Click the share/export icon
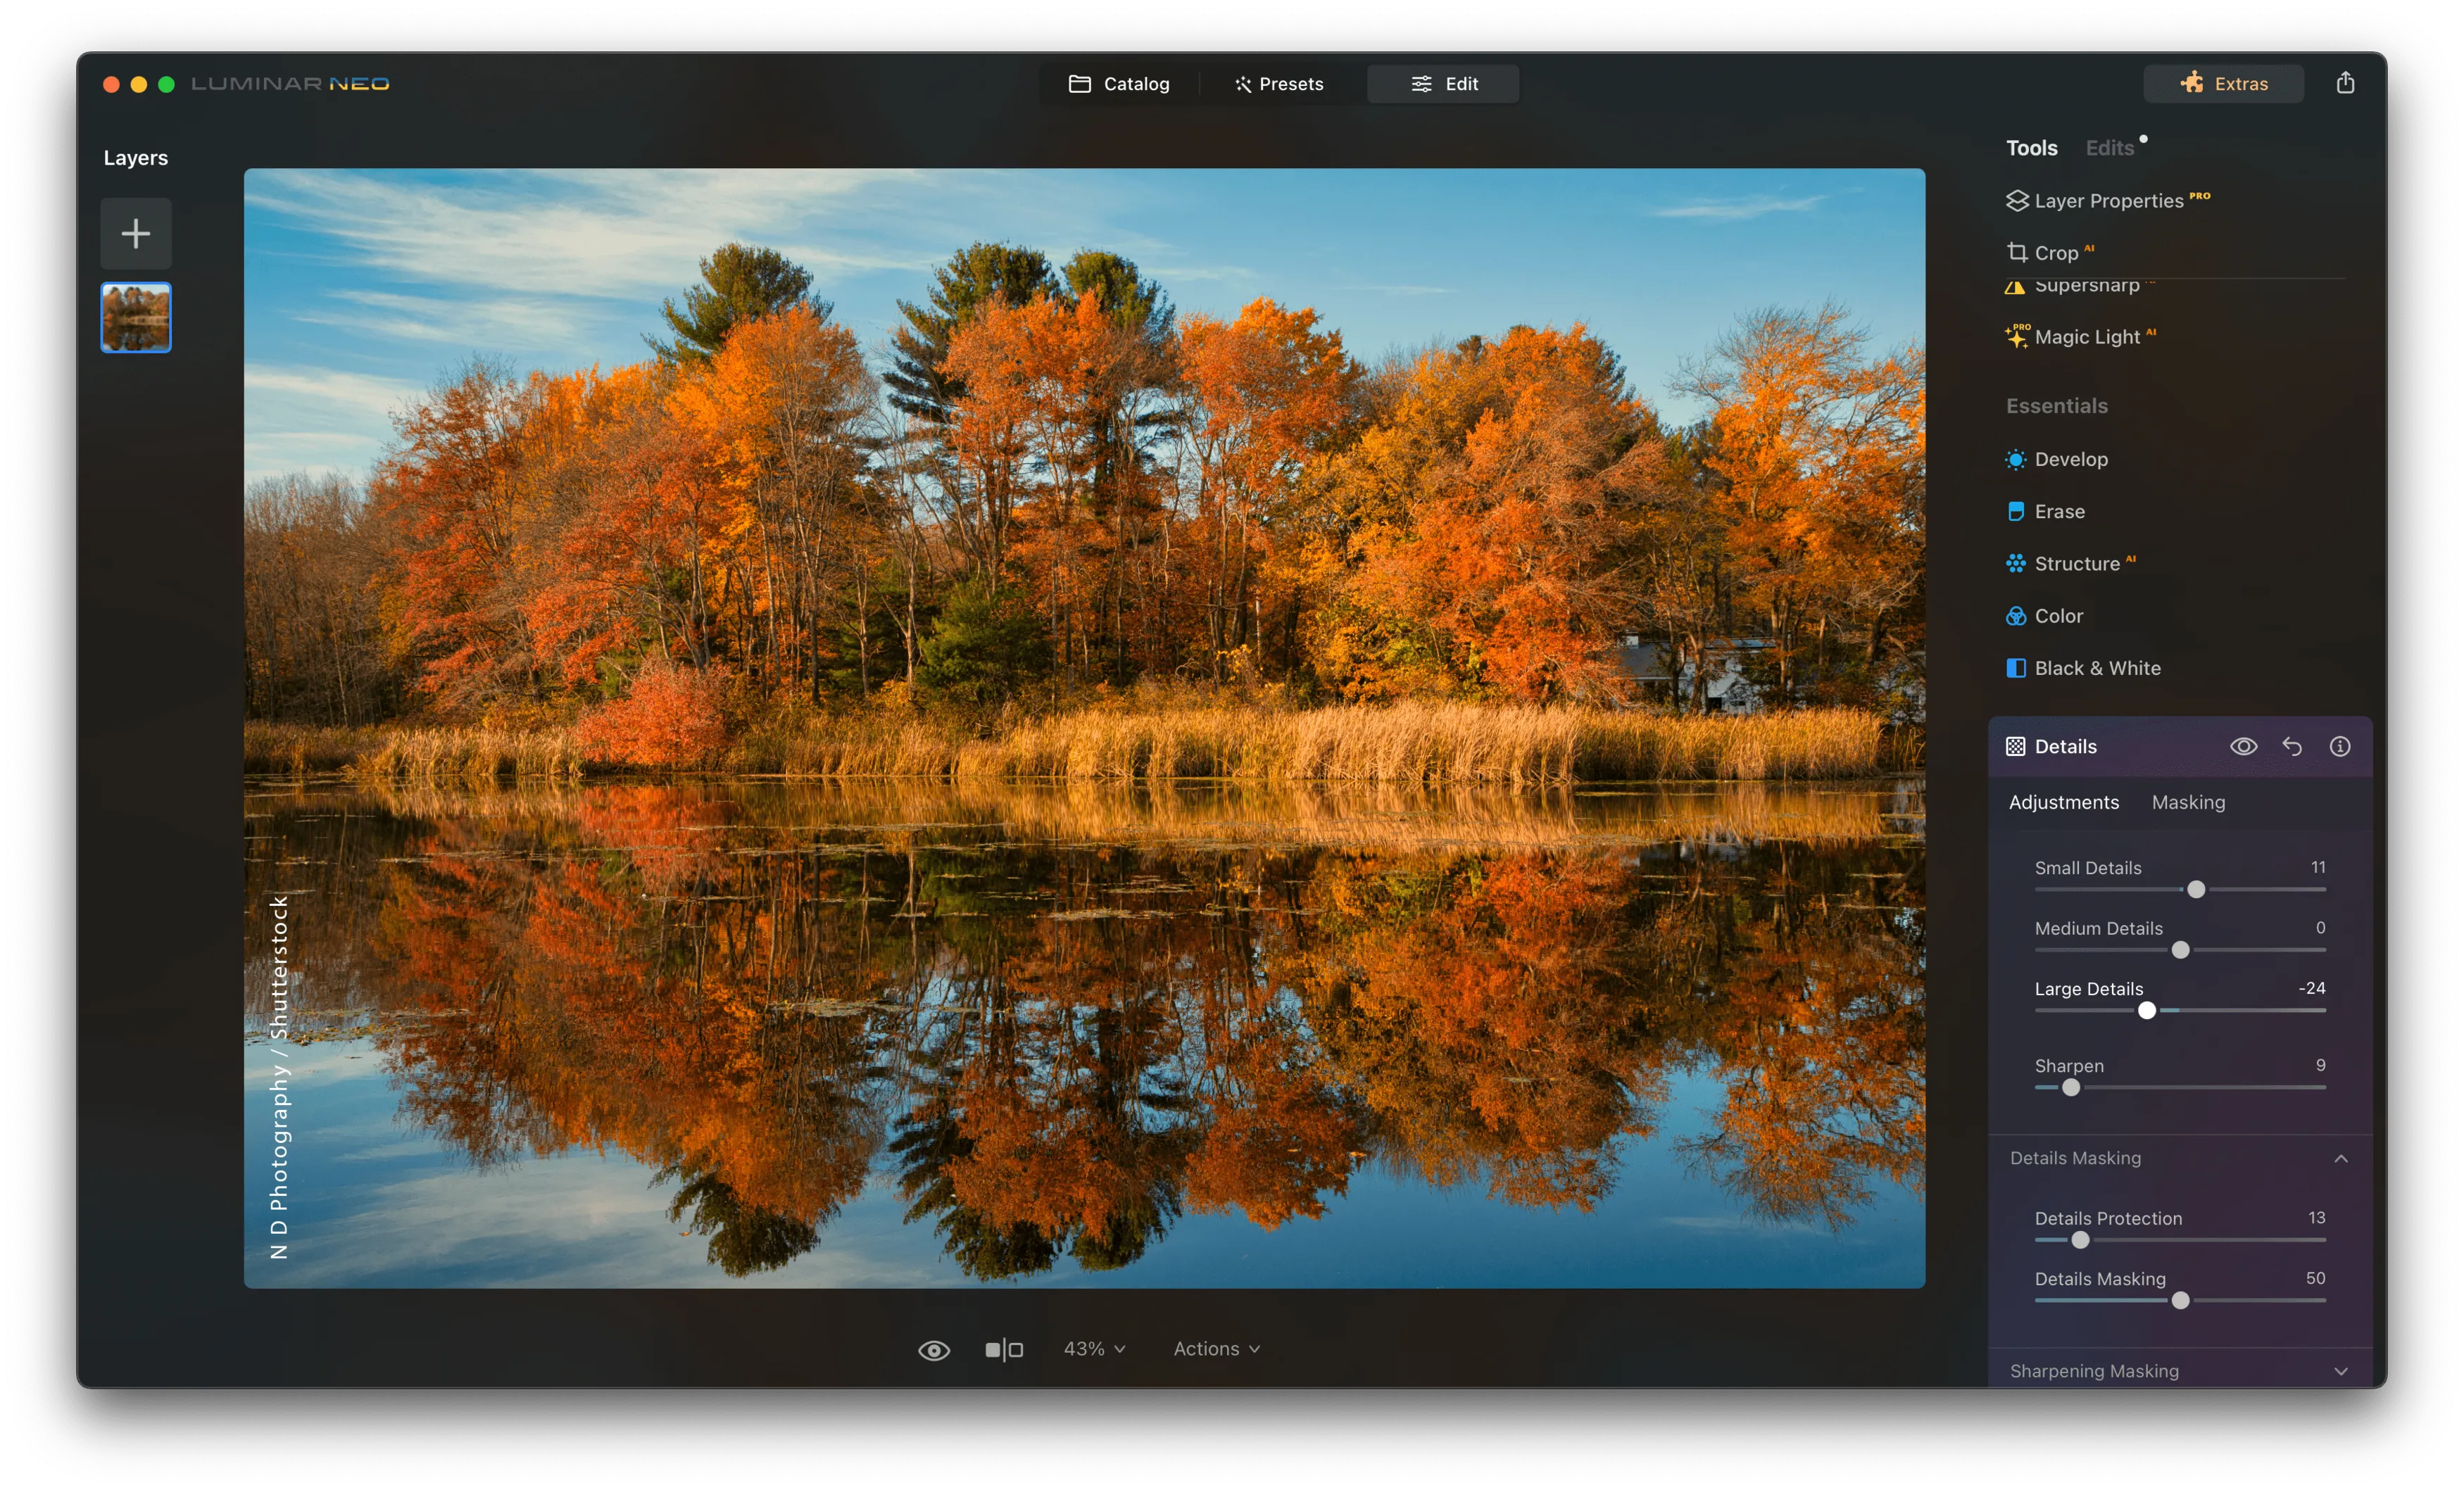The image size is (2464, 1490). [2344, 83]
